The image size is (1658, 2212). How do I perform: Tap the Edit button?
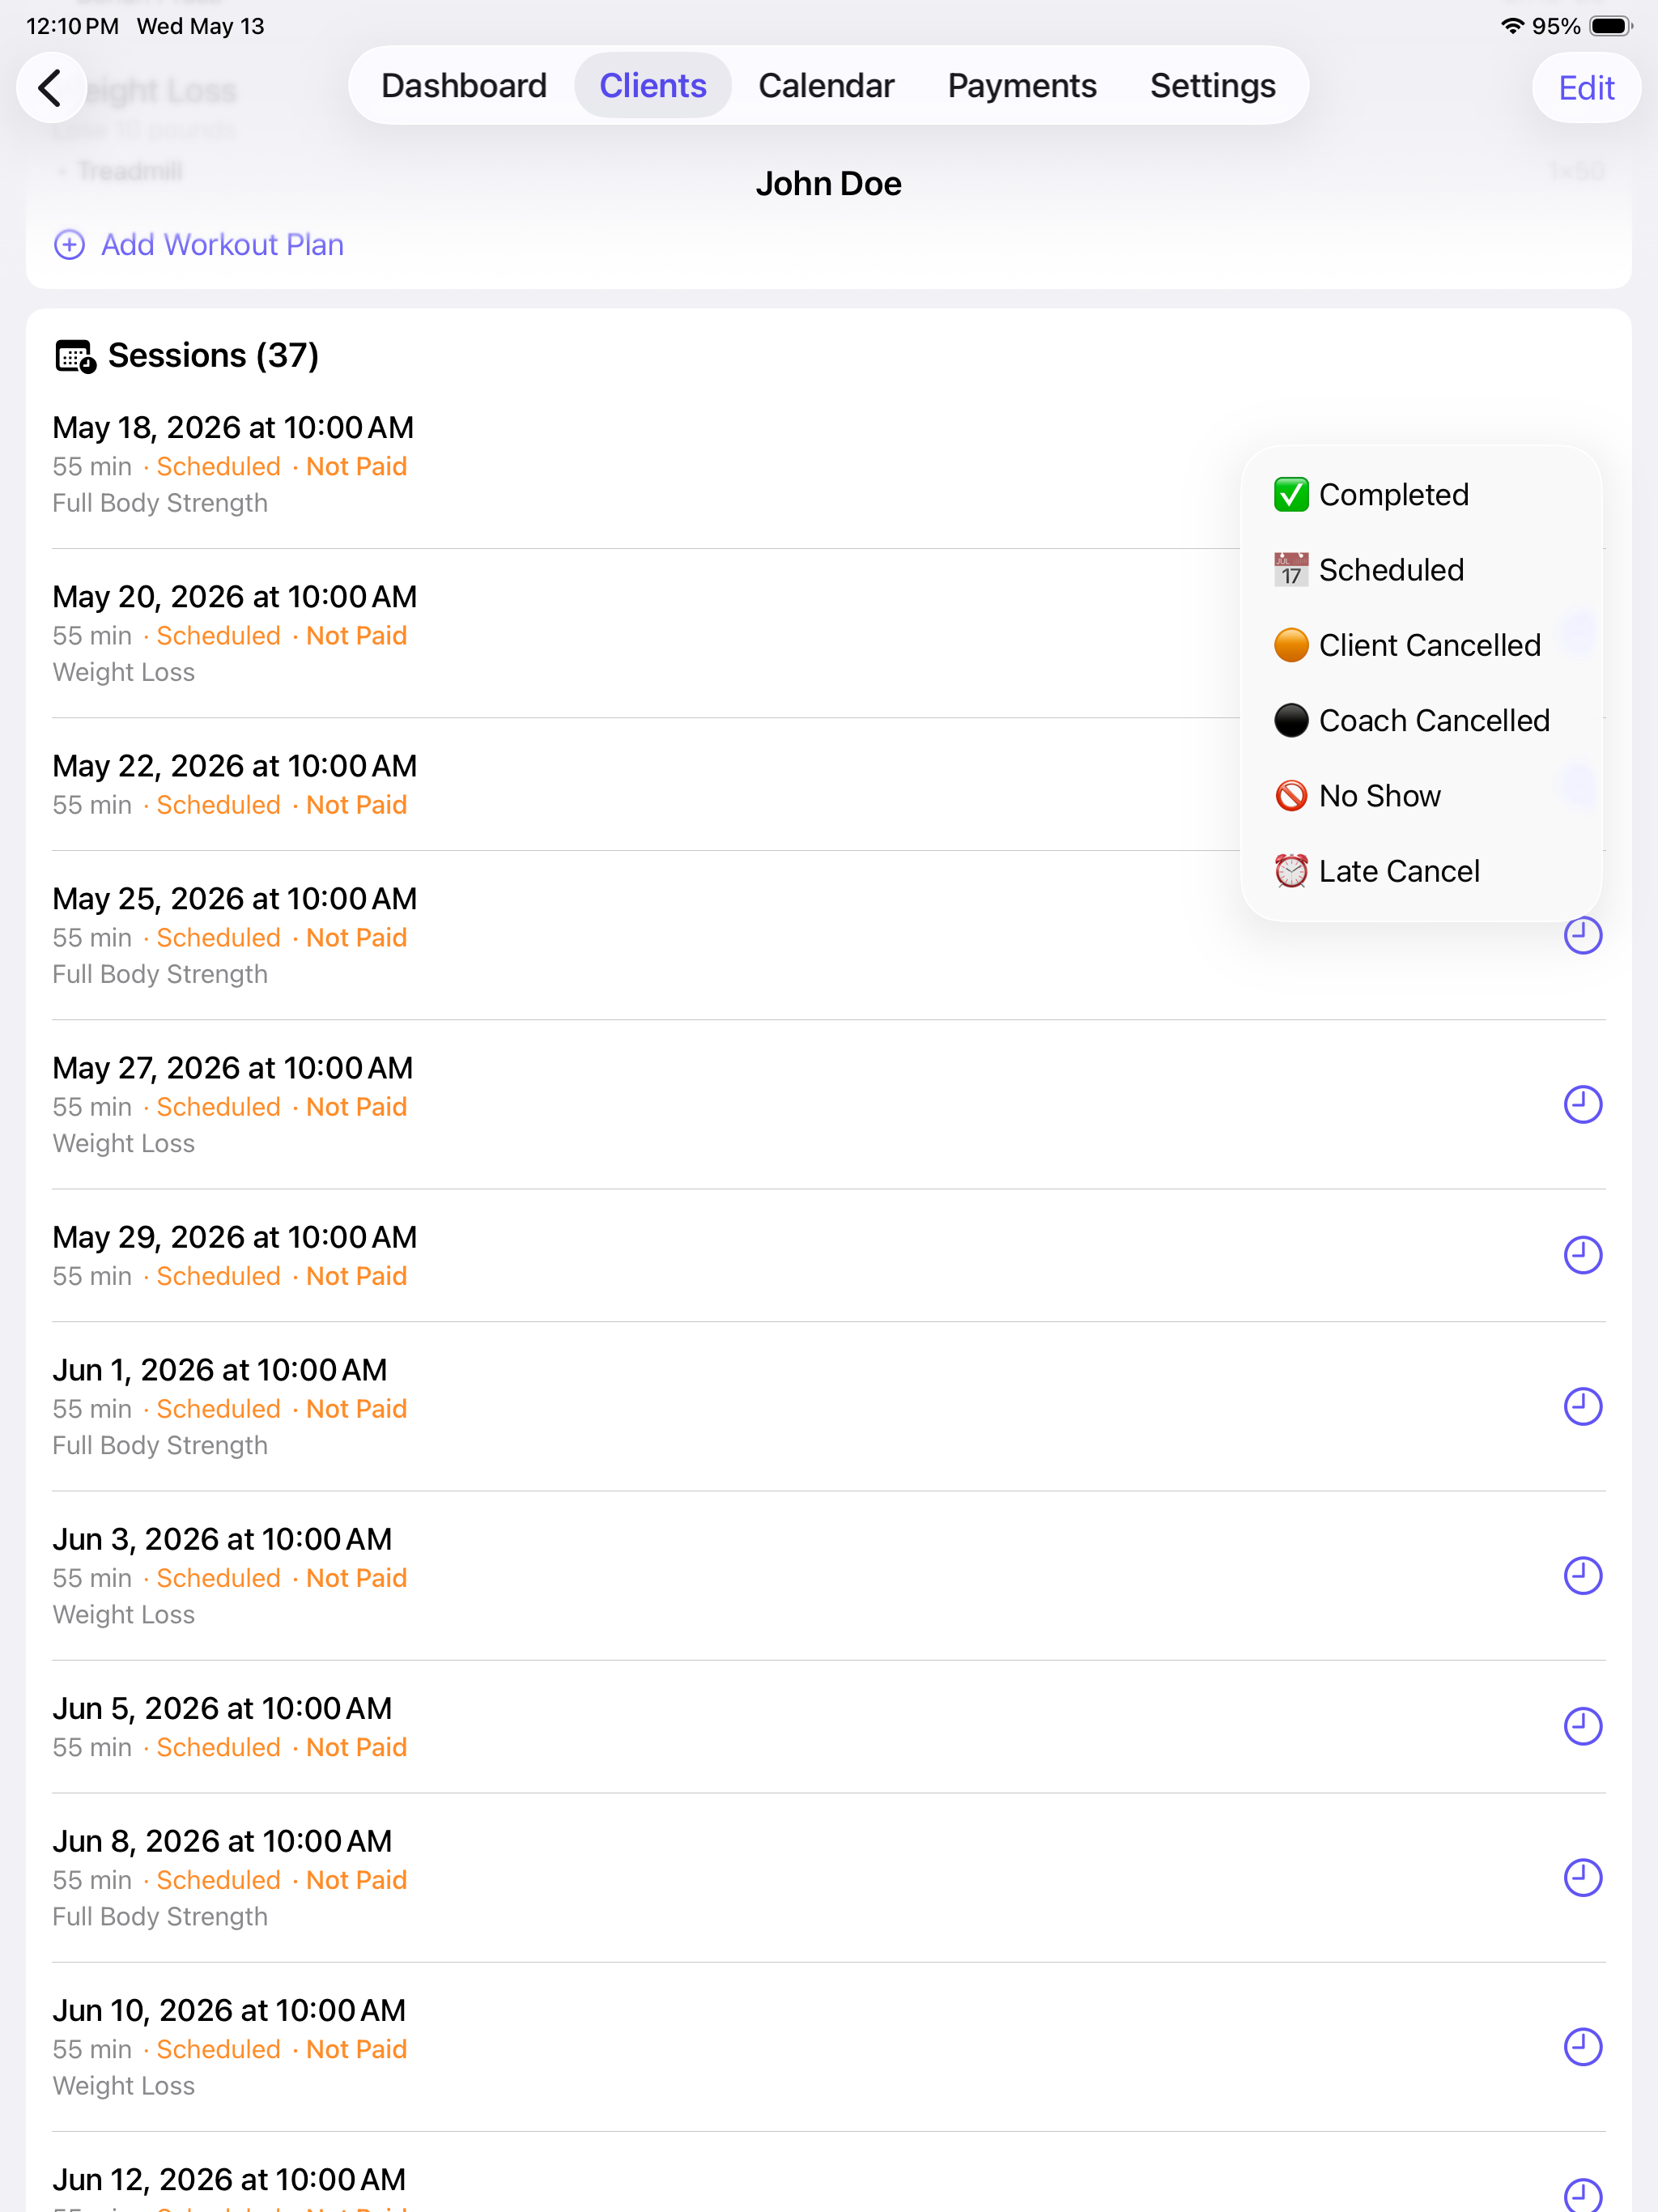pyautogui.click(x=1586, y=88)
